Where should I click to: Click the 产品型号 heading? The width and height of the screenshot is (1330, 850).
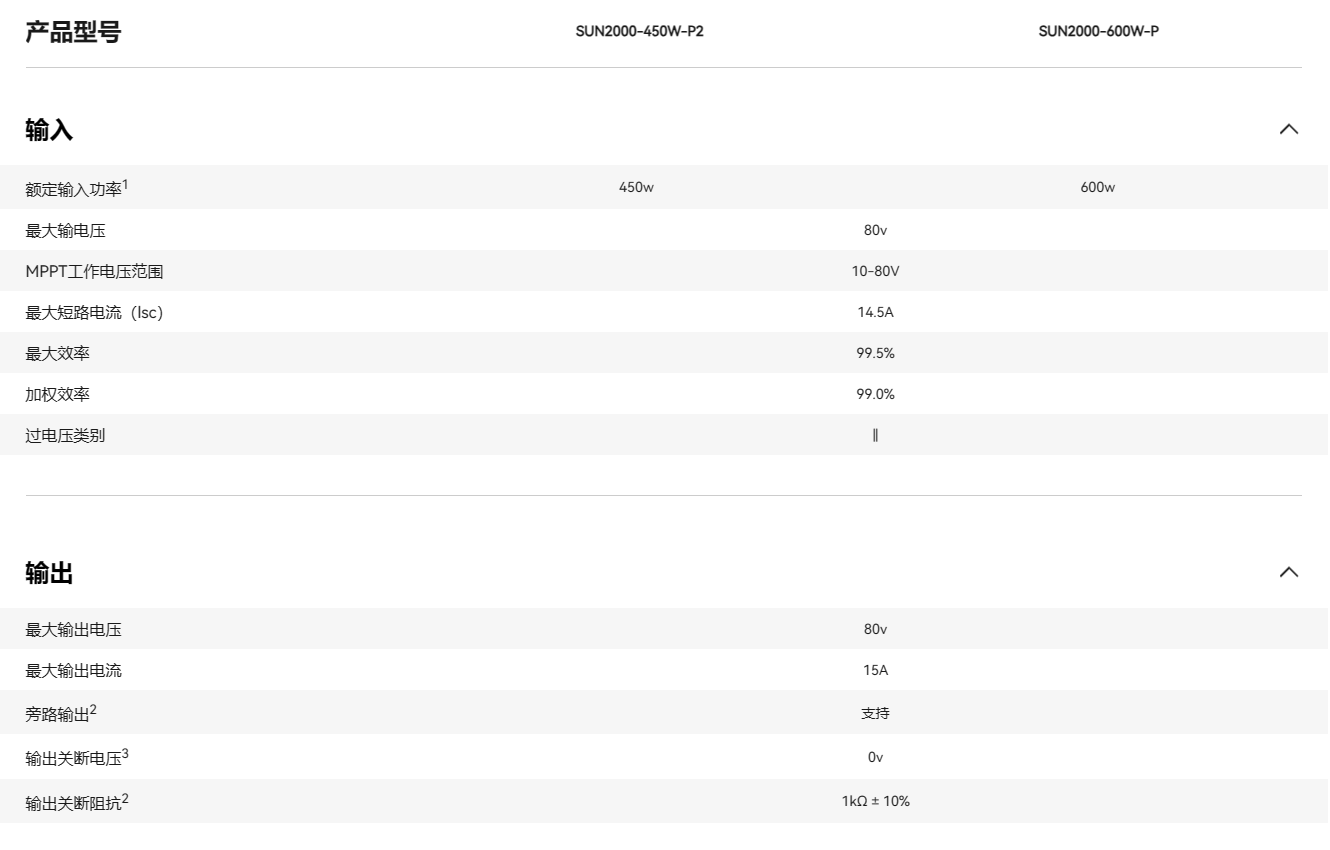click(73, 32)
